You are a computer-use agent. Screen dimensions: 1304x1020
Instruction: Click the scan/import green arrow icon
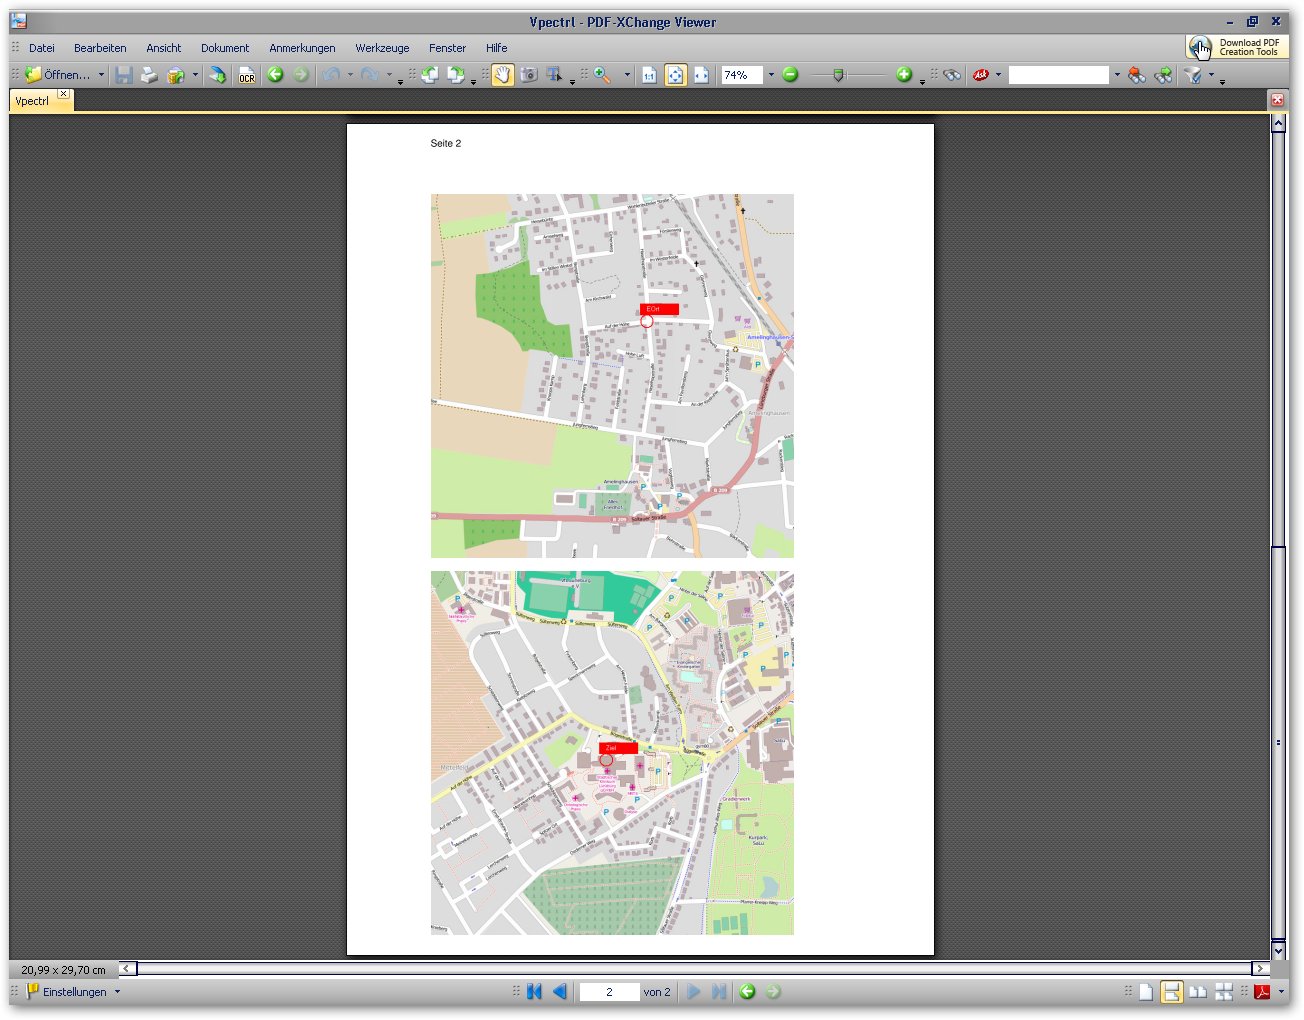click(217, 75)
